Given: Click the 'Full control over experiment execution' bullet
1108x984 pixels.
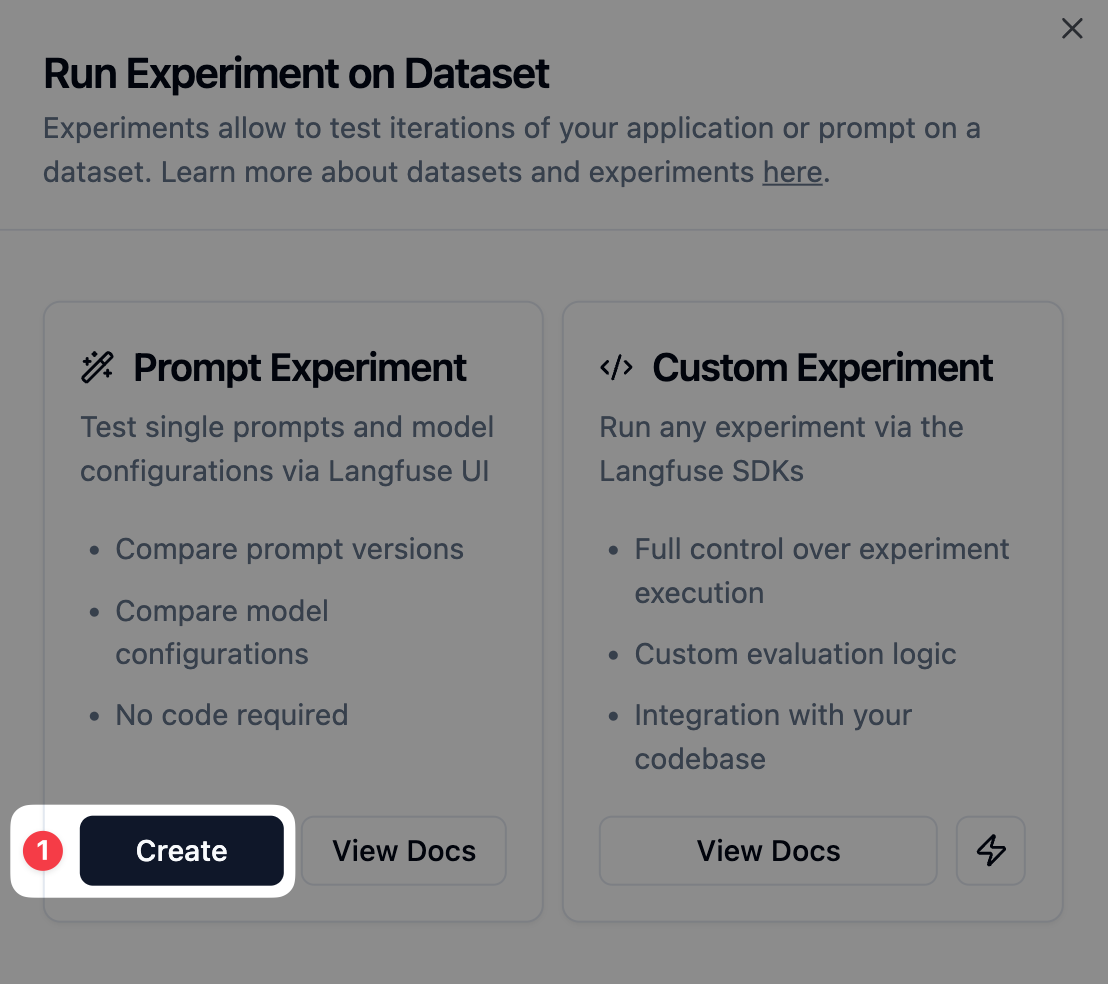Looking at the screenshot, I should 822,570.
